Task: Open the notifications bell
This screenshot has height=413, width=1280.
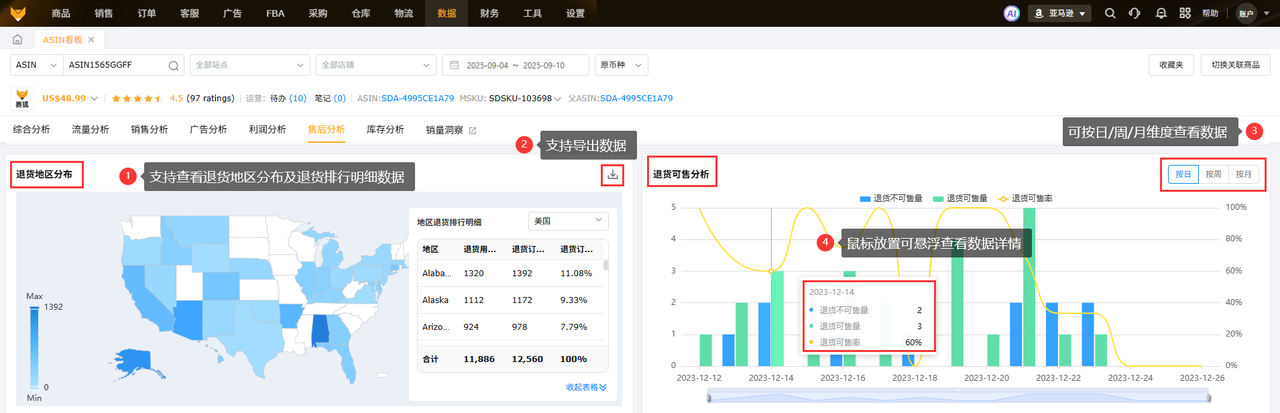Action: [1161, 13]
